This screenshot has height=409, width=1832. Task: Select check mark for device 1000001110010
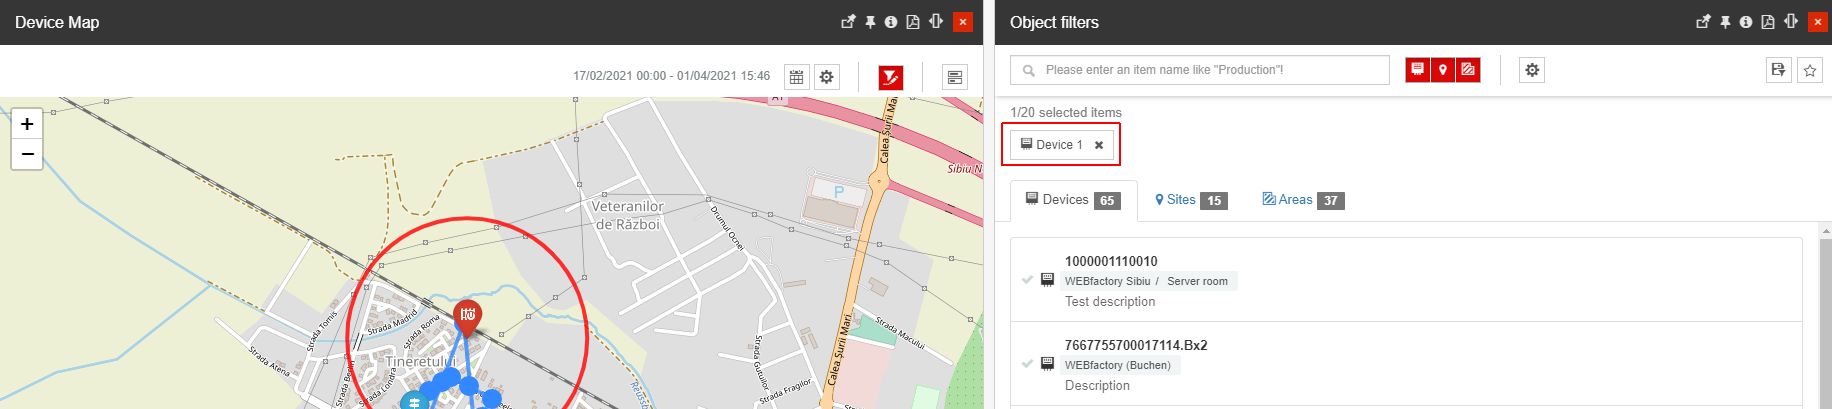(1027, 280)
